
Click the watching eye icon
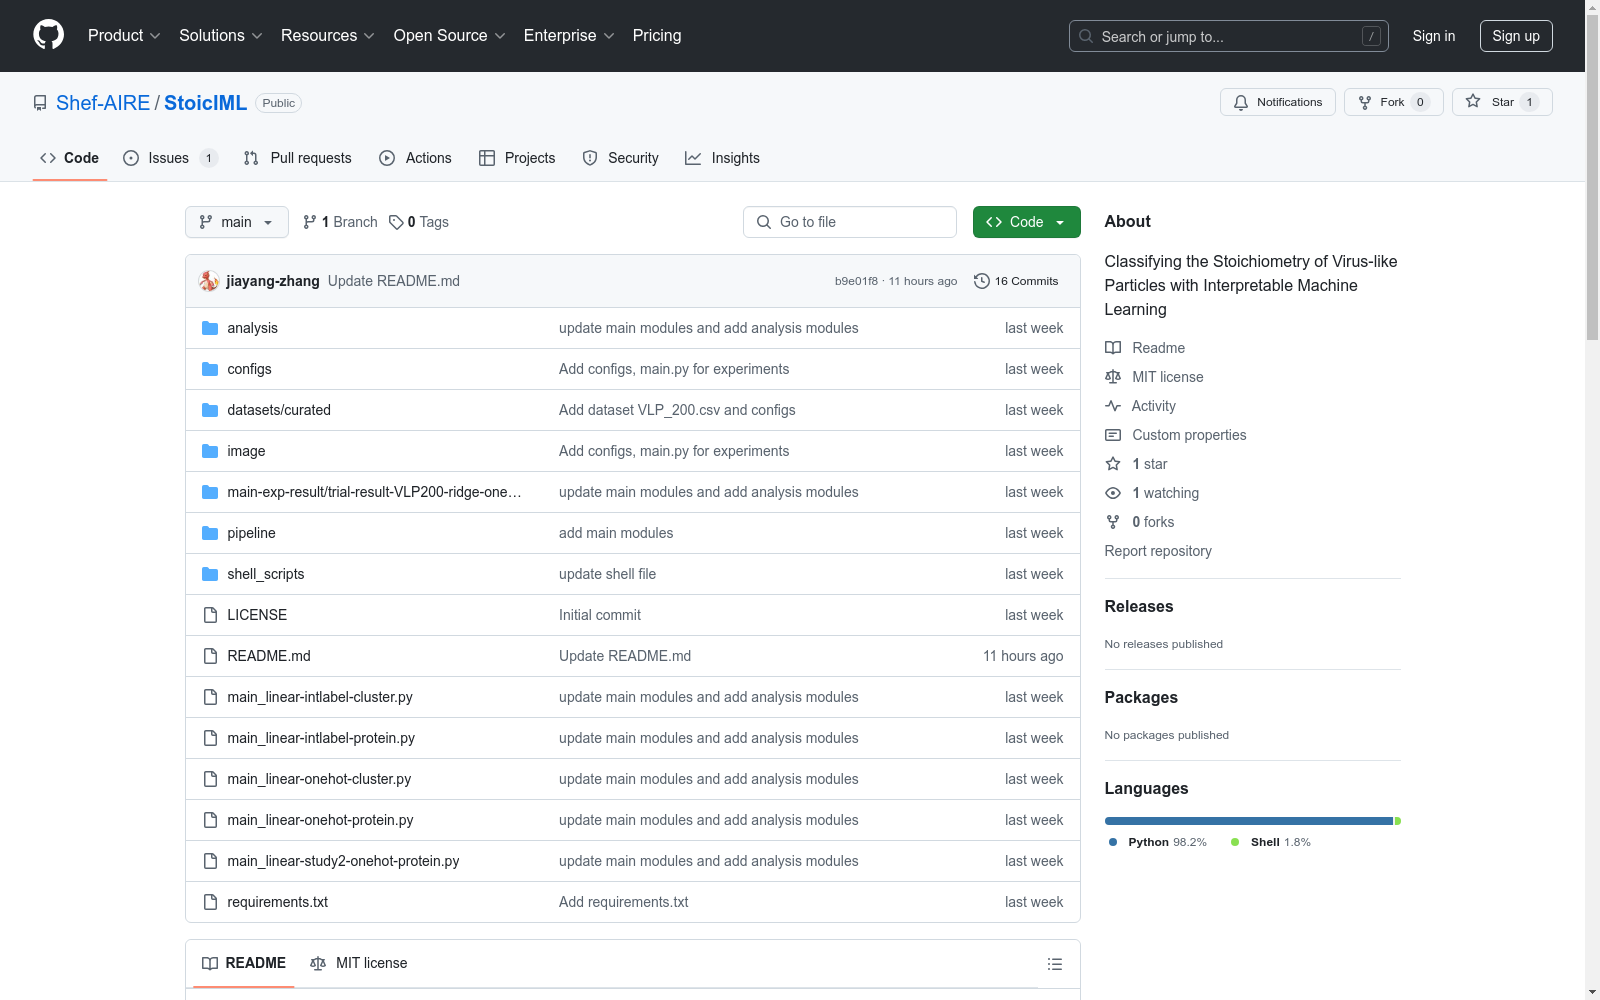coord(1113,493)
